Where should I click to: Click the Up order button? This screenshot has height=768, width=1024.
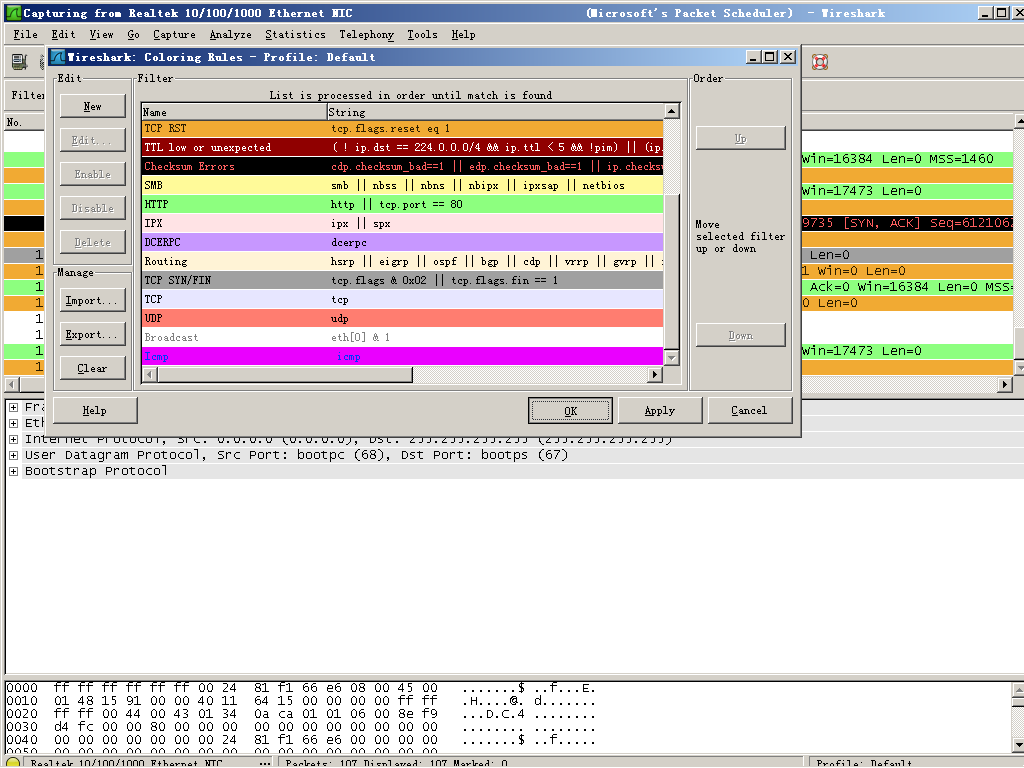click(741, 138)
